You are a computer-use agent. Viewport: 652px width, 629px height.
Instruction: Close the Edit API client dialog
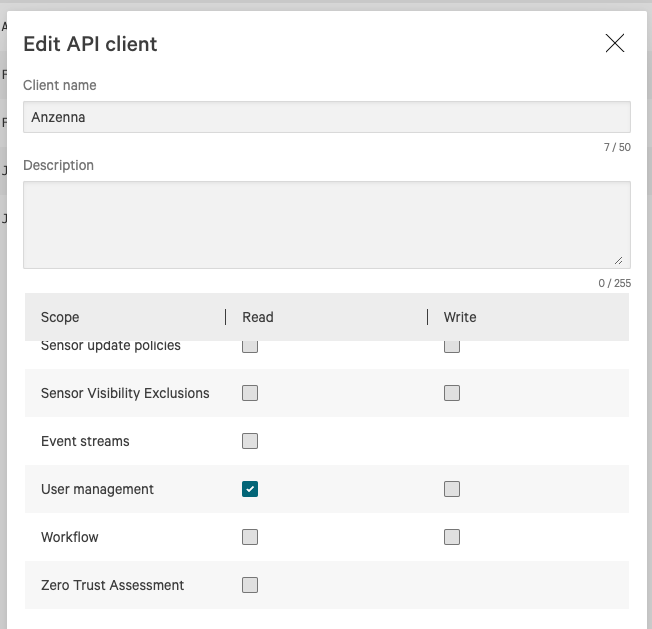point(615,43)
